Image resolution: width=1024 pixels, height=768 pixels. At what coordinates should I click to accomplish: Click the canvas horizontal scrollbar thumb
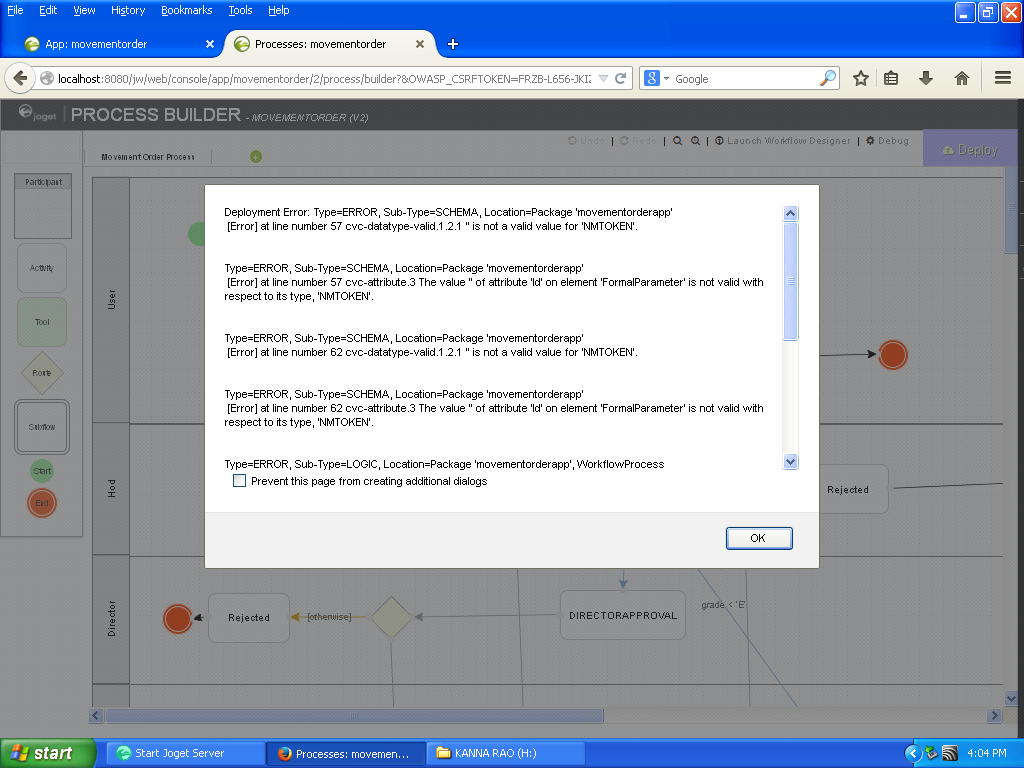coord(354,716)
